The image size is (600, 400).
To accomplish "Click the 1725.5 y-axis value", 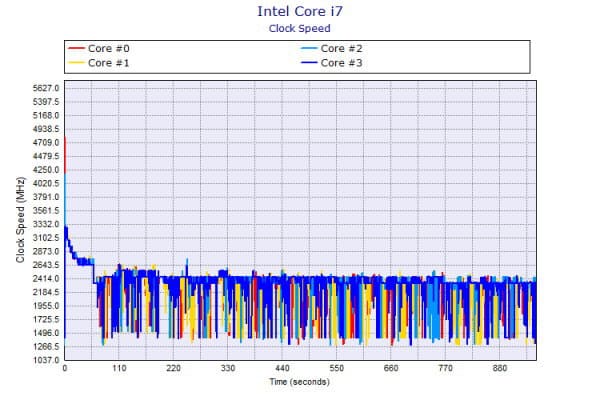I will [x=46, y=320].
